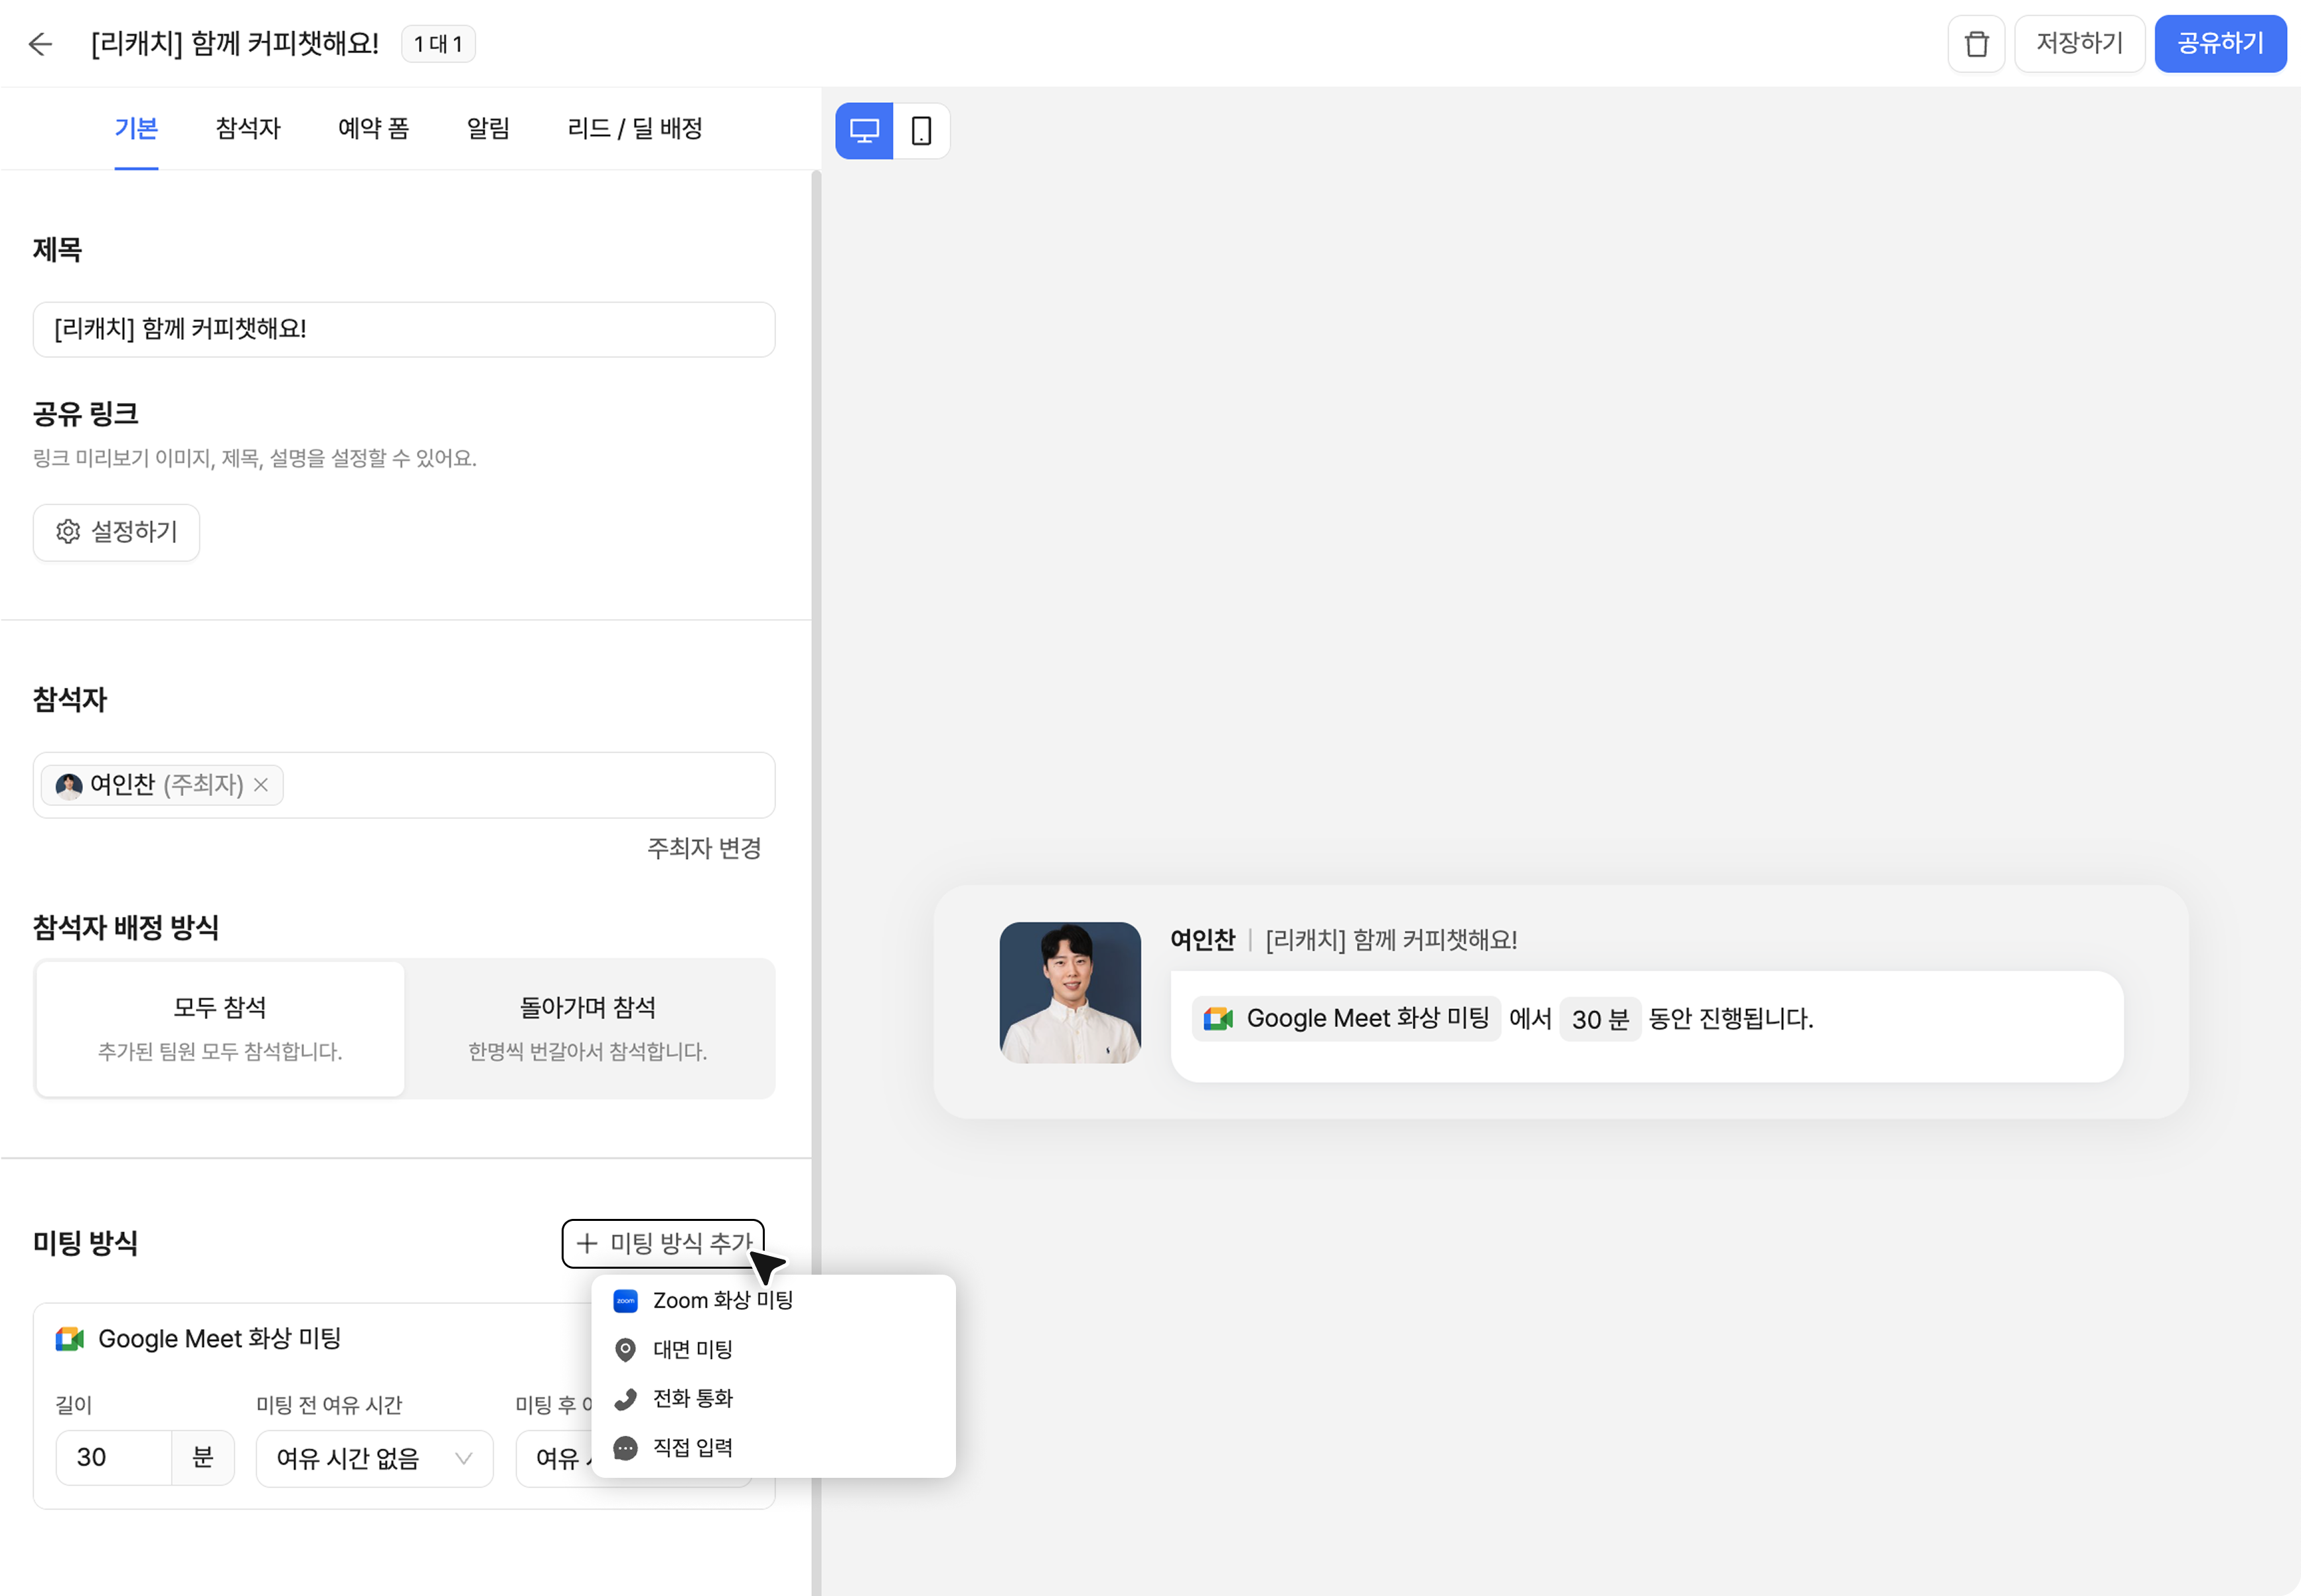Go to 리드 / 딜 배정 tab
The image size is (2301, 1596).
[635, 128]
